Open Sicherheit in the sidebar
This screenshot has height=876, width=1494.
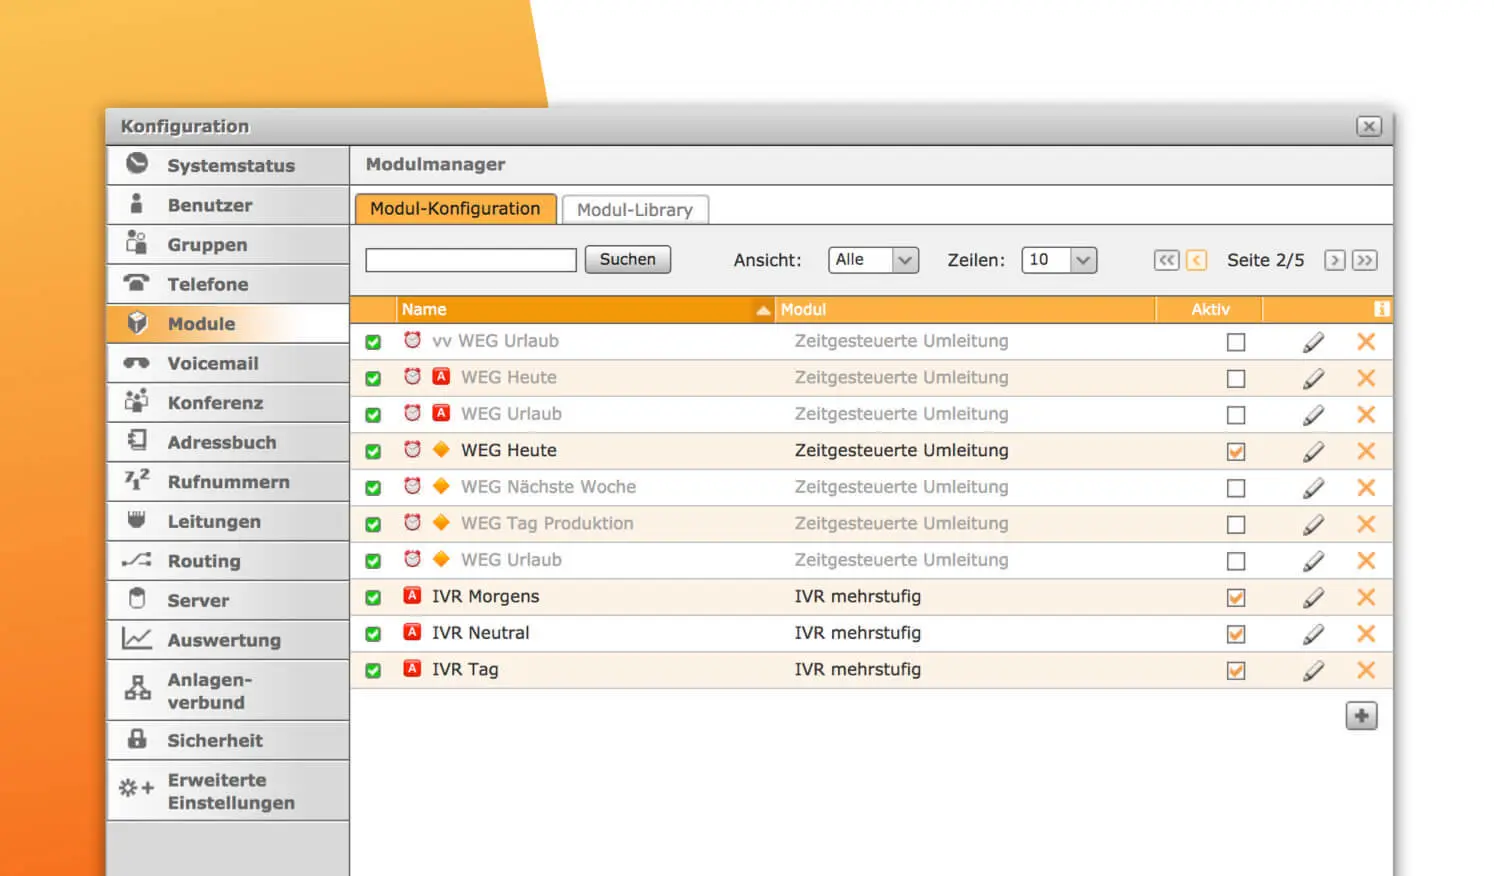tap(228, 741)
